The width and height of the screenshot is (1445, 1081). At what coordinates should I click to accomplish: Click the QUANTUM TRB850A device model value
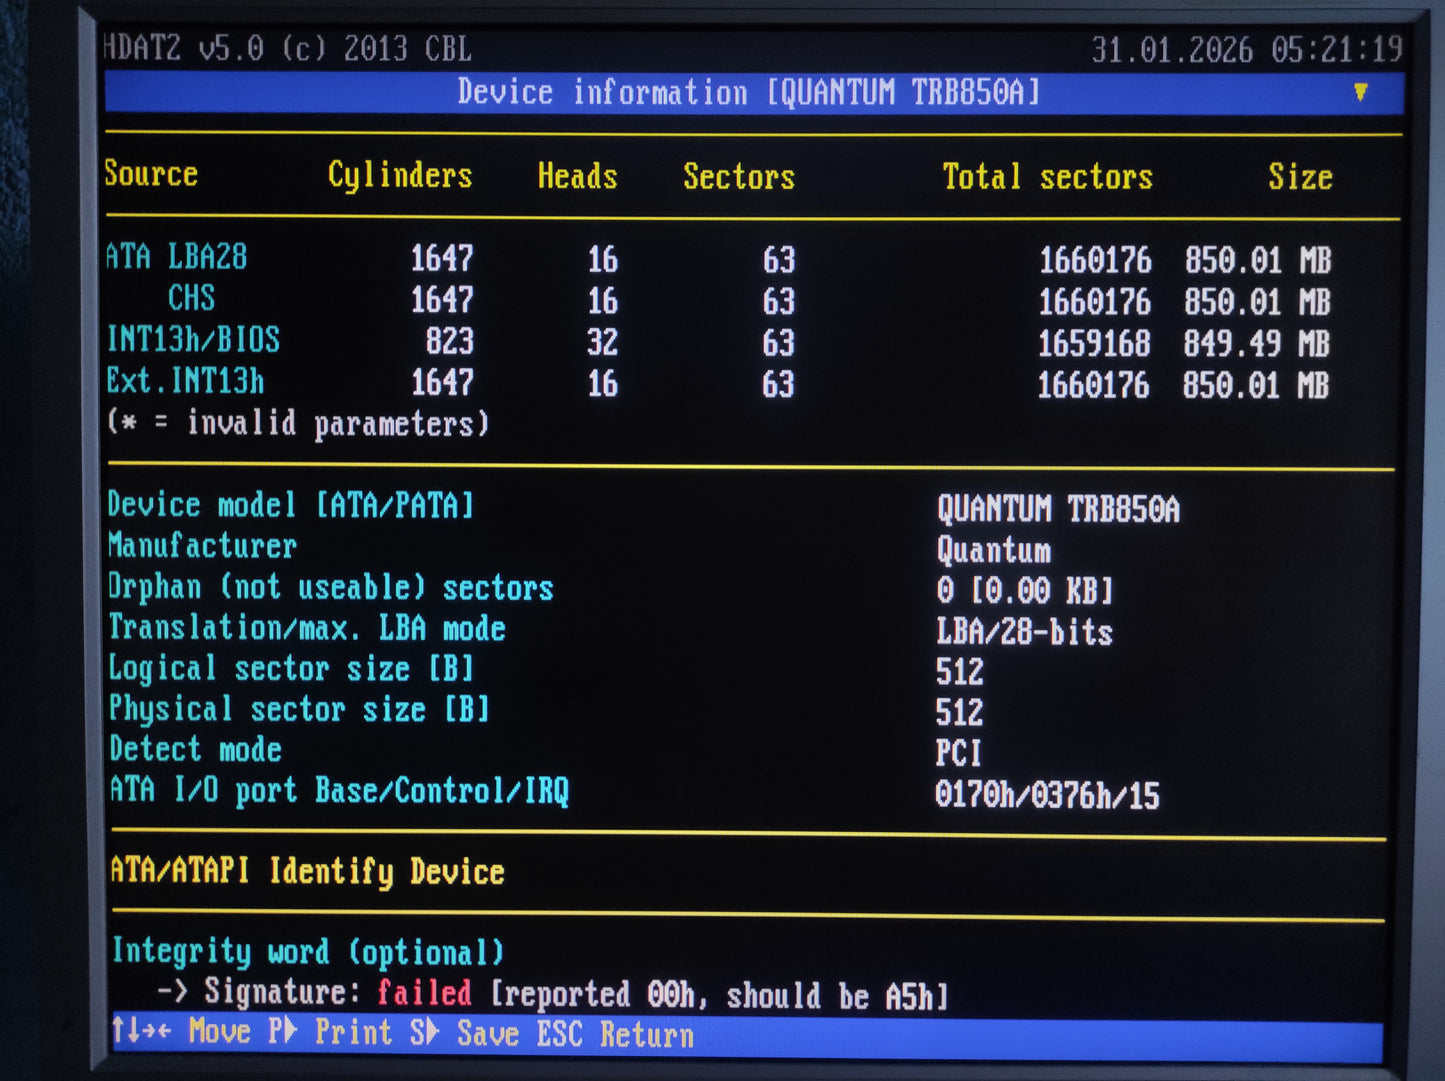point(1058,509)
